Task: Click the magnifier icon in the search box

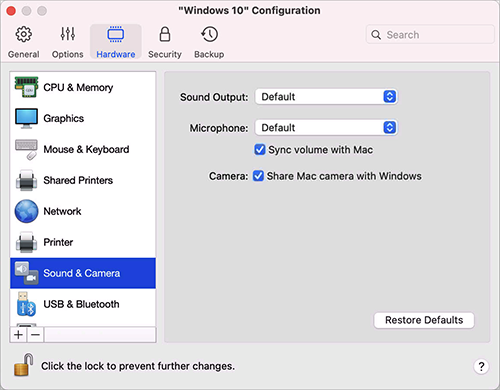Action: [x=376, y=35]
